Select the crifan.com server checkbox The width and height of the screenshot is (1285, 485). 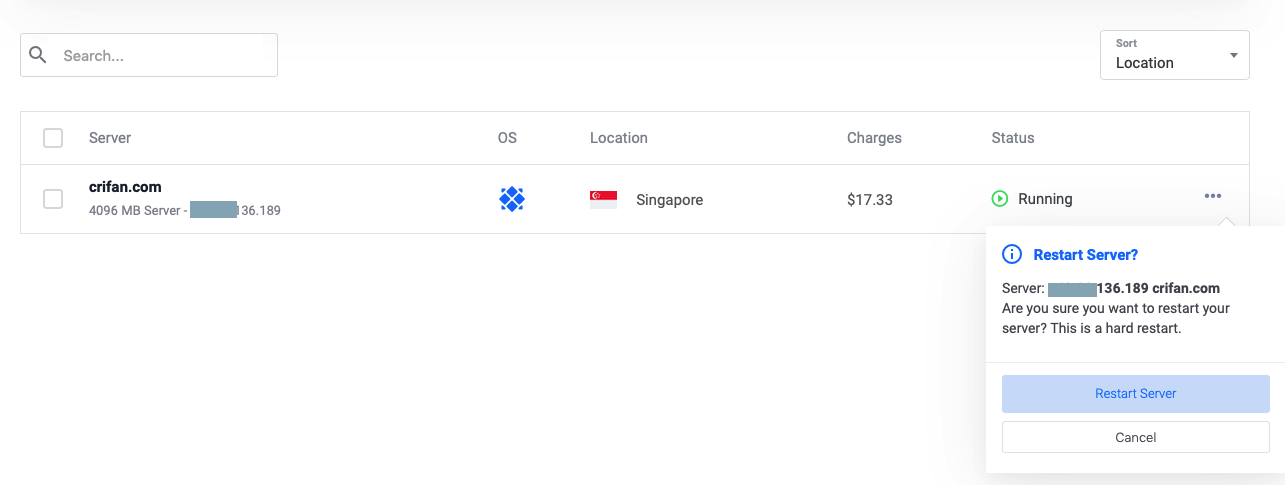[x=53, y=199]
